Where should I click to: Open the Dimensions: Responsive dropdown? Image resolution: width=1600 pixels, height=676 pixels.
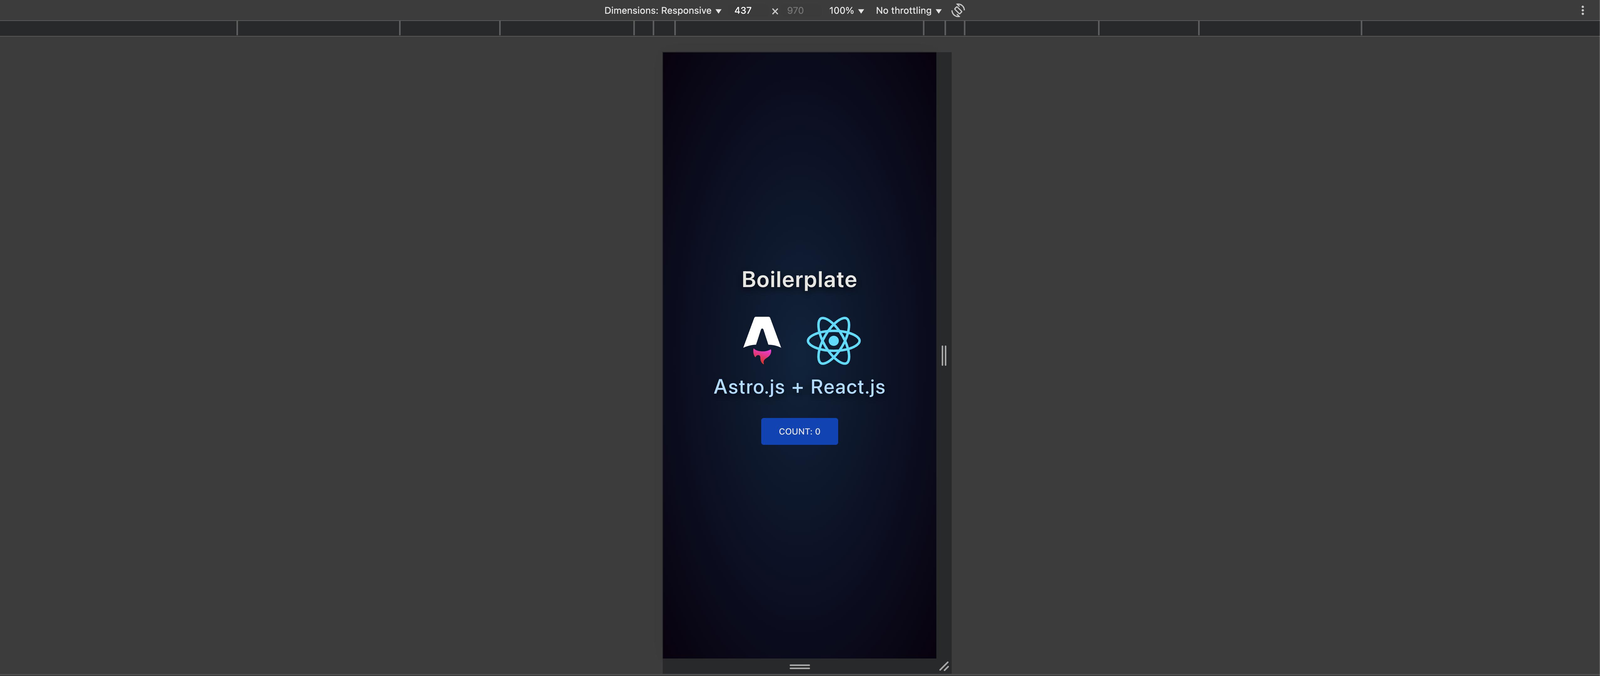662,10
